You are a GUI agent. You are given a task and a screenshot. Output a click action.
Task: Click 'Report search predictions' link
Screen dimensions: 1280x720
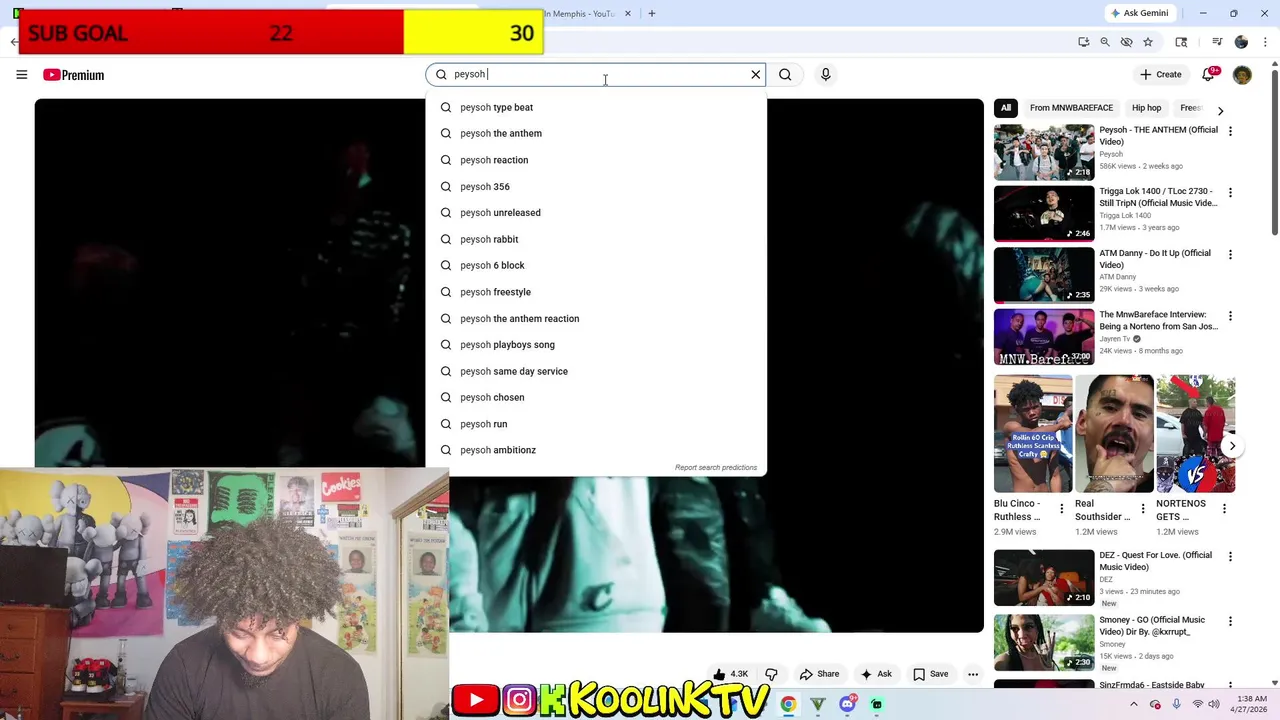[x=716, y=467]
